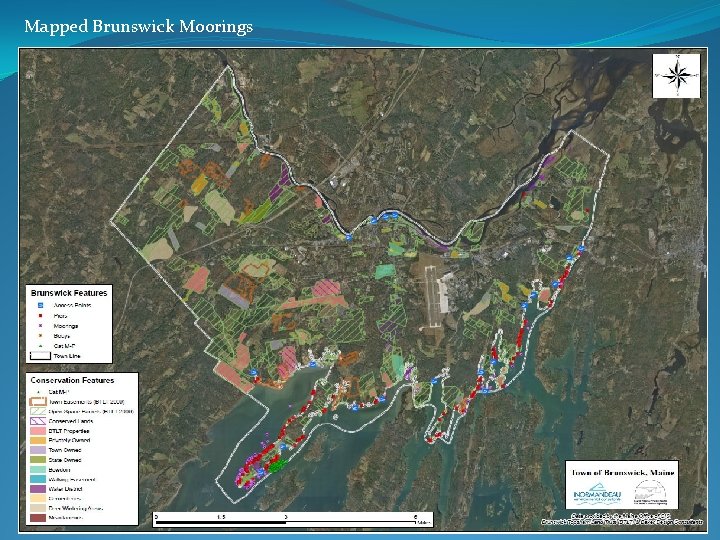Click the 'Moorings' legend label
The width and height of the screenshot is (720, 540).
66,326
